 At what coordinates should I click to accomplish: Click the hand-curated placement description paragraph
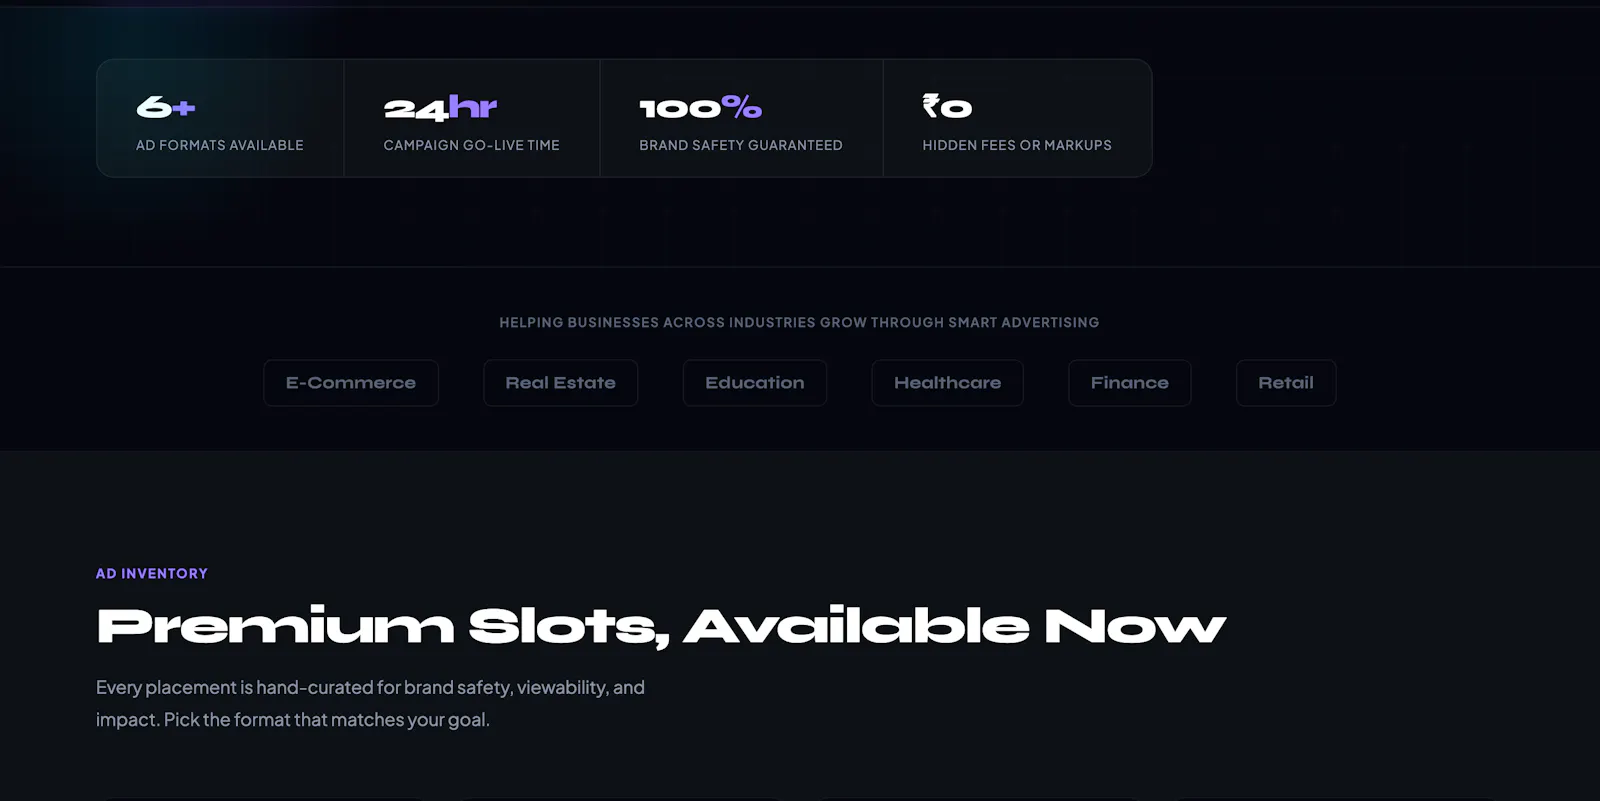[370, 703]
